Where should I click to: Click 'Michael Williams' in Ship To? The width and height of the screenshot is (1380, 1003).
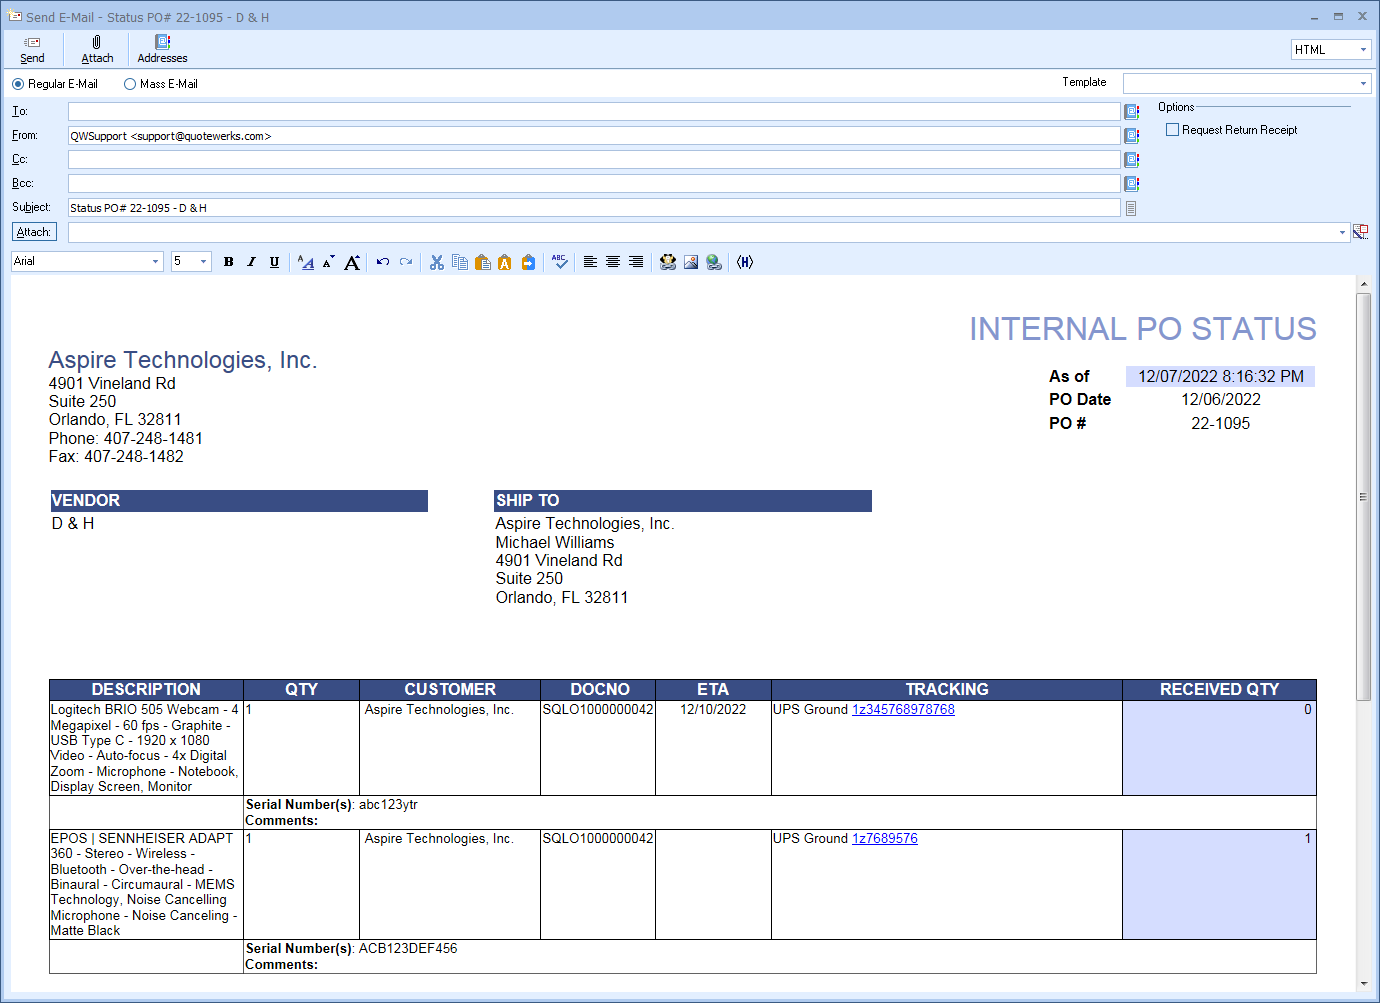[x=555, y=543]
